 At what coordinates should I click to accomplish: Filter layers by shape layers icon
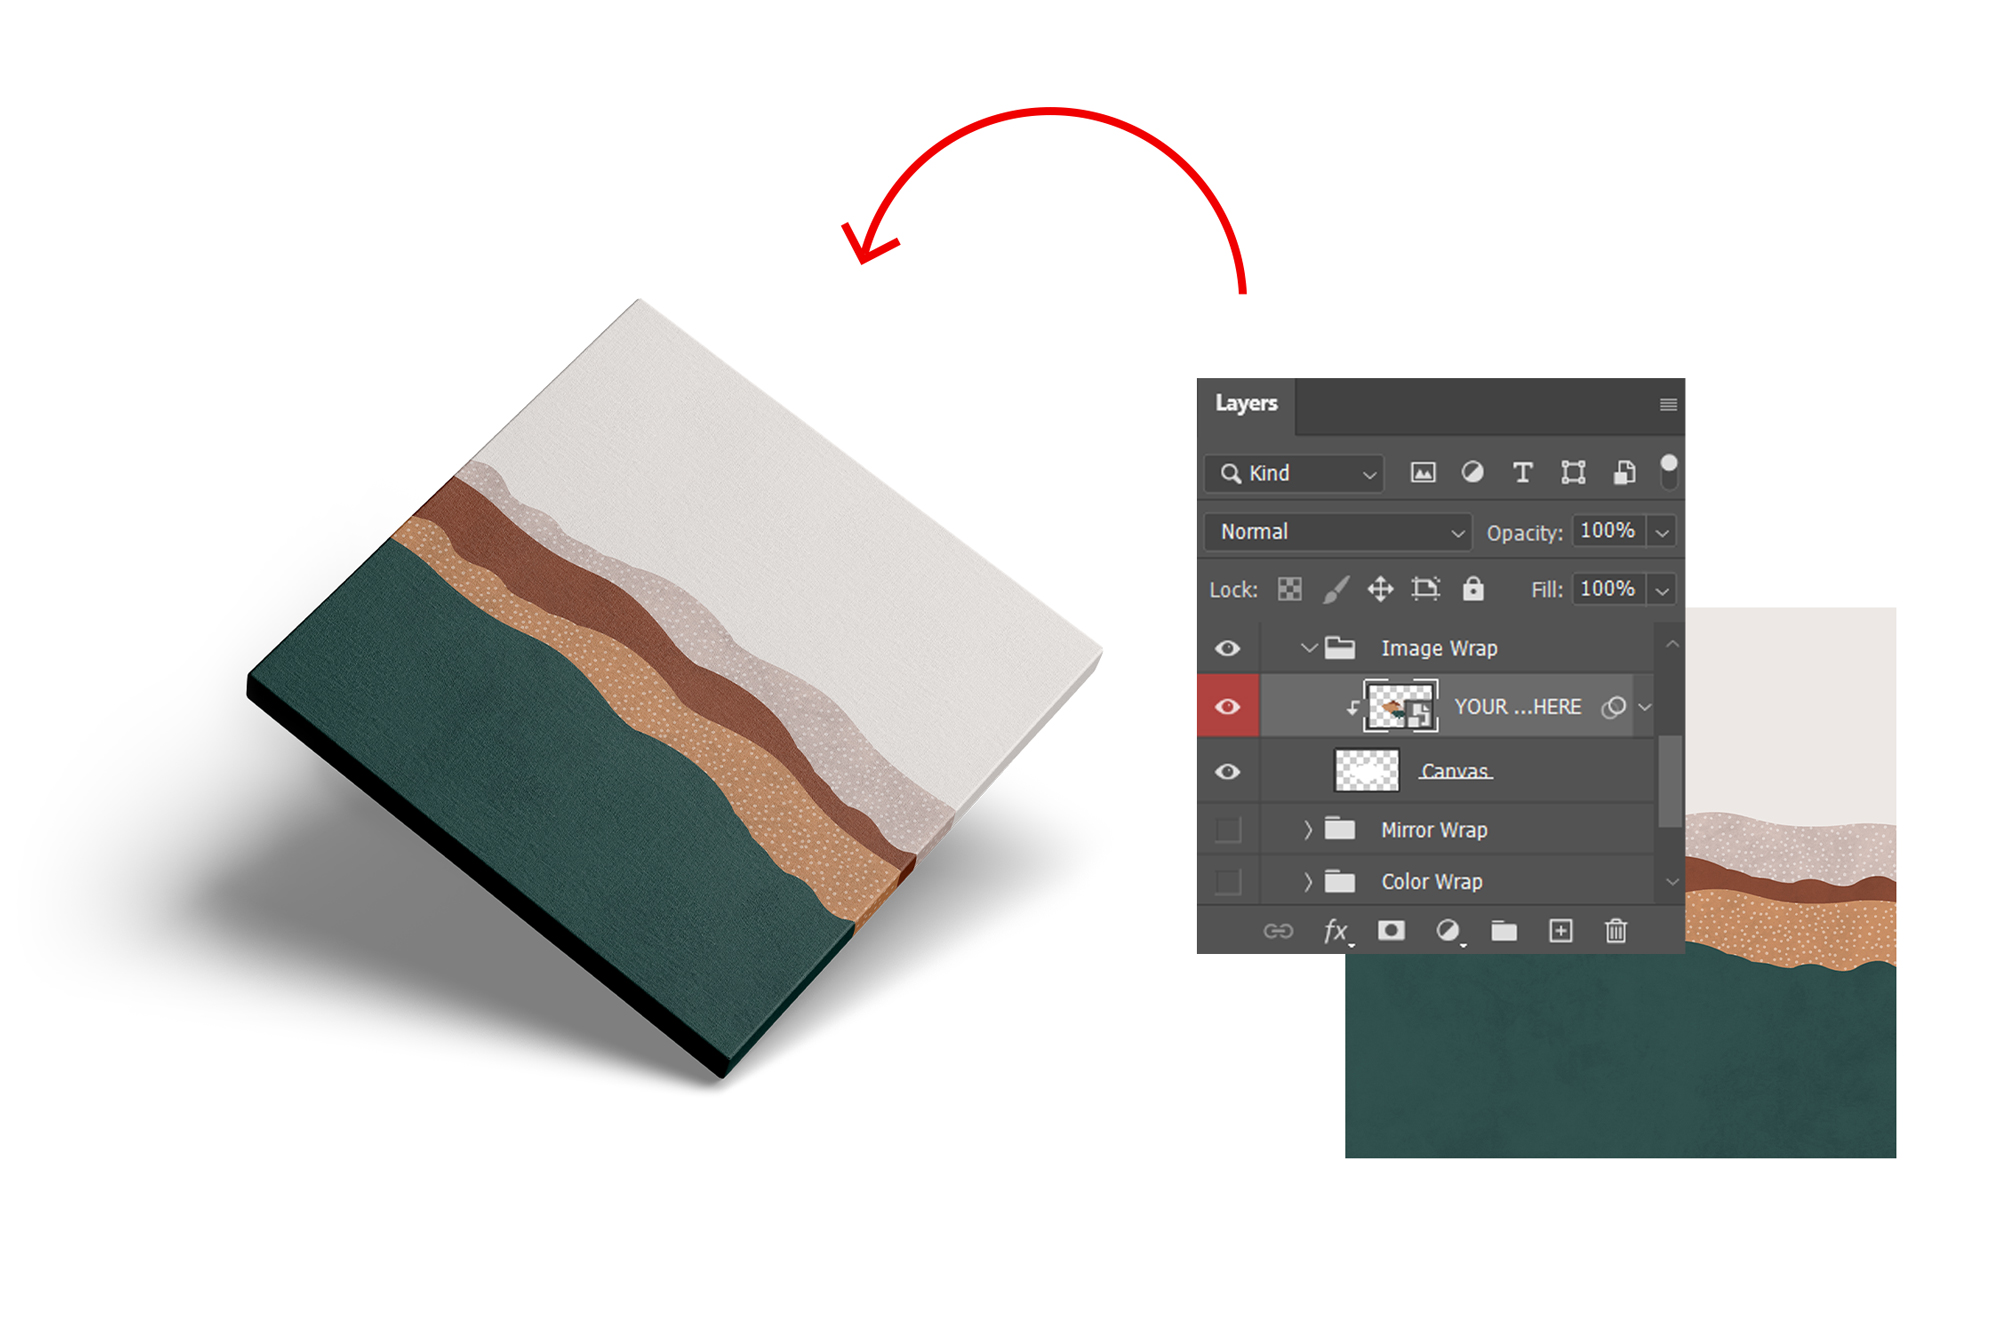click(x=1573, y=473)
